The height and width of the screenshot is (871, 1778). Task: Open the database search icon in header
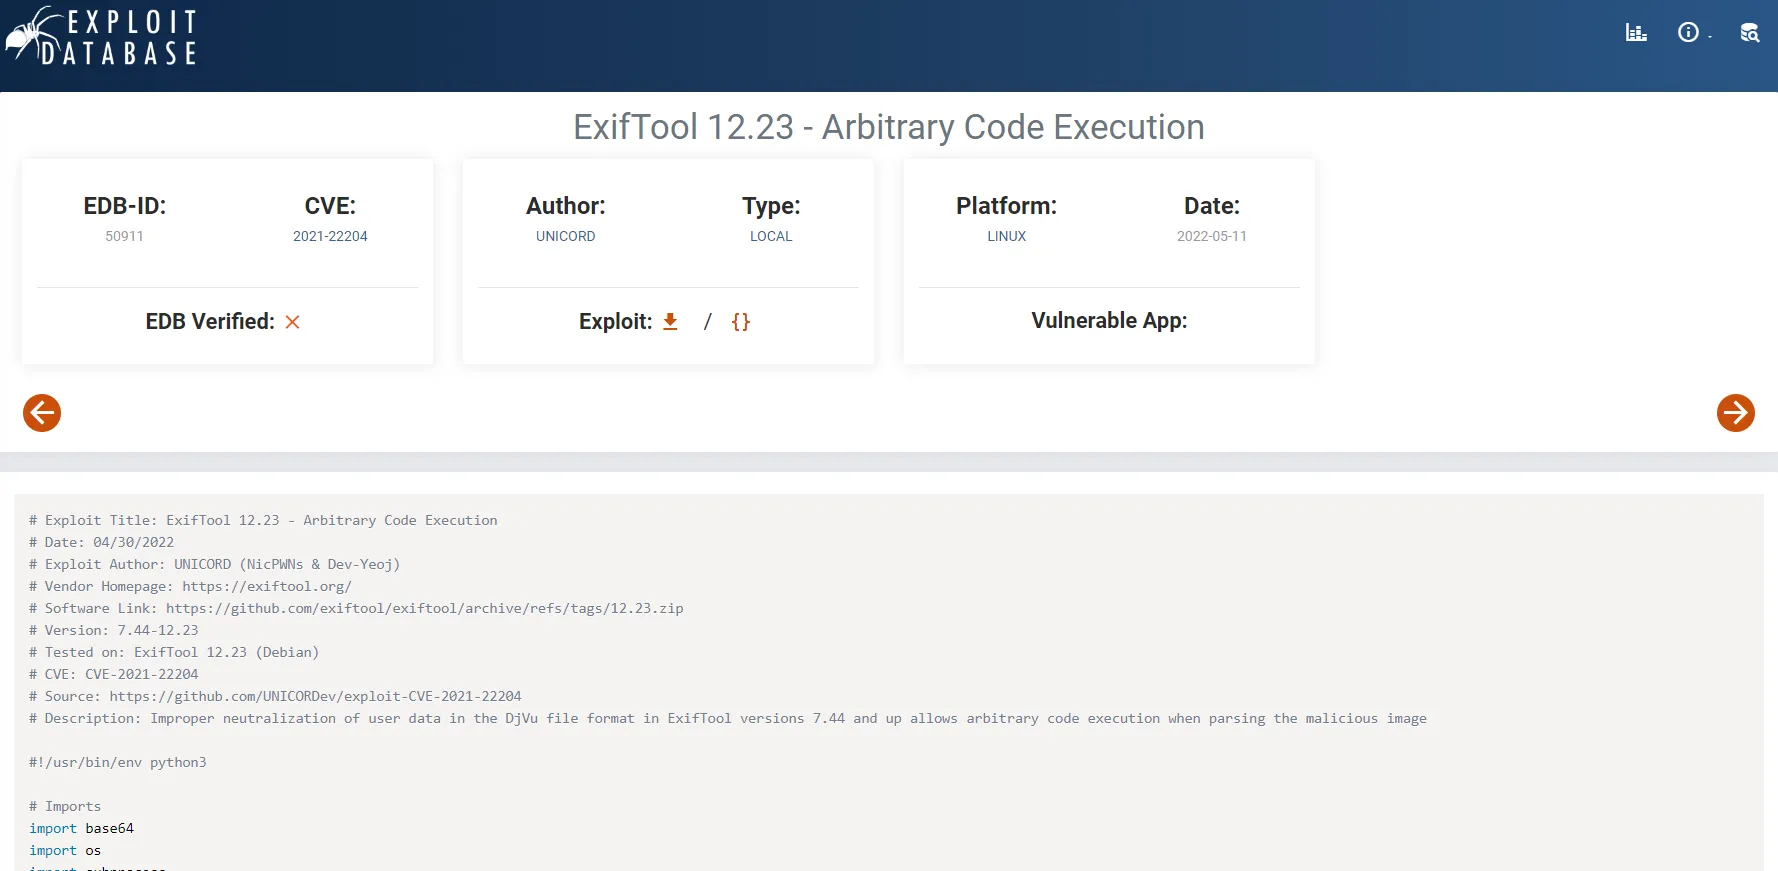pos(1750,33)
